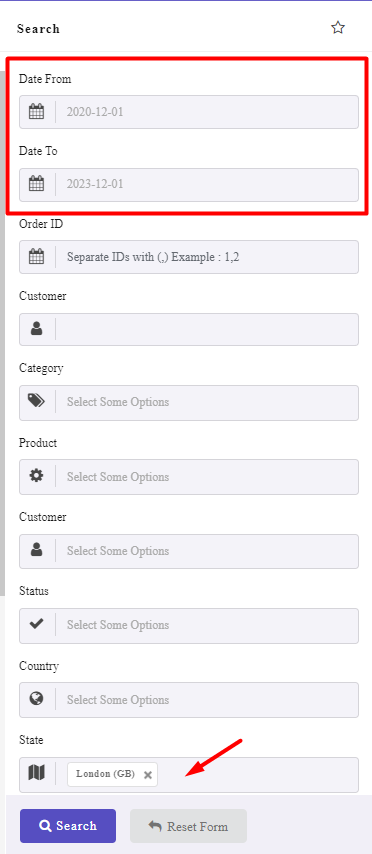Focus the Date From input field

tap(207, 112)
